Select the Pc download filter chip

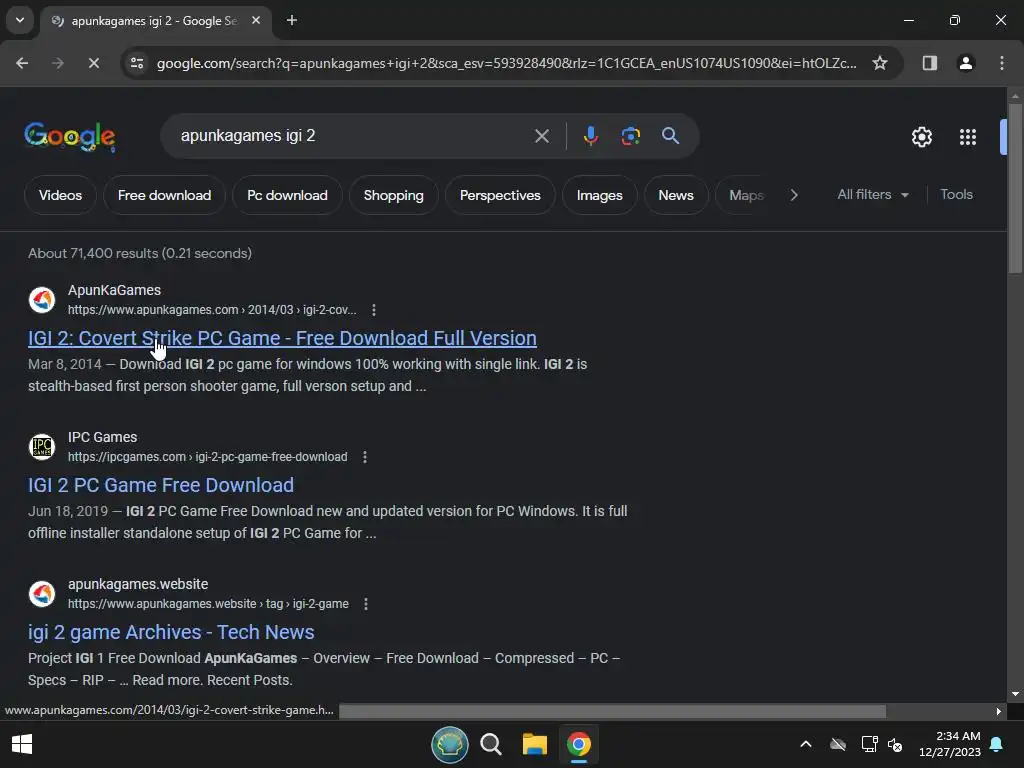coord(287,195)
